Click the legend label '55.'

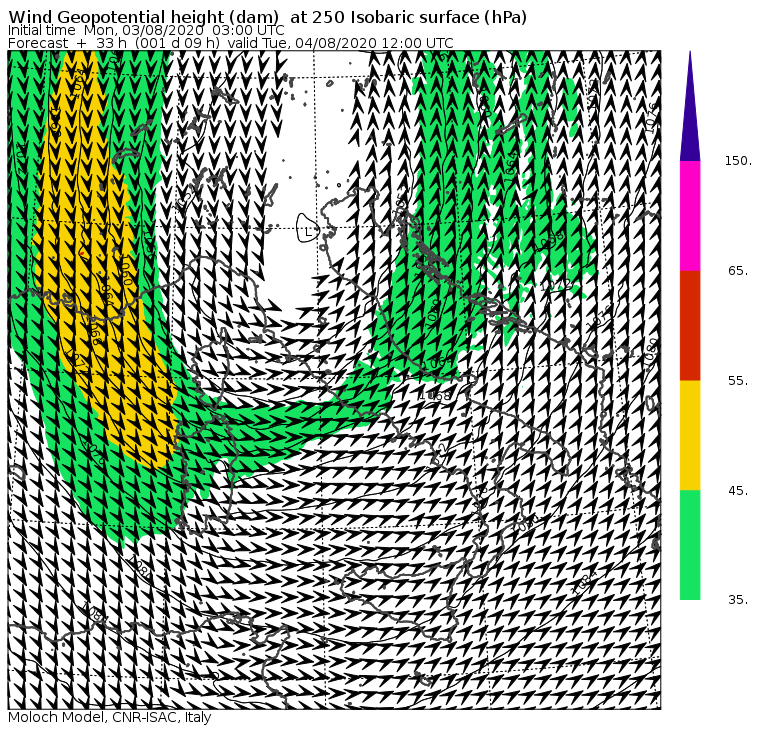(739, 381)
